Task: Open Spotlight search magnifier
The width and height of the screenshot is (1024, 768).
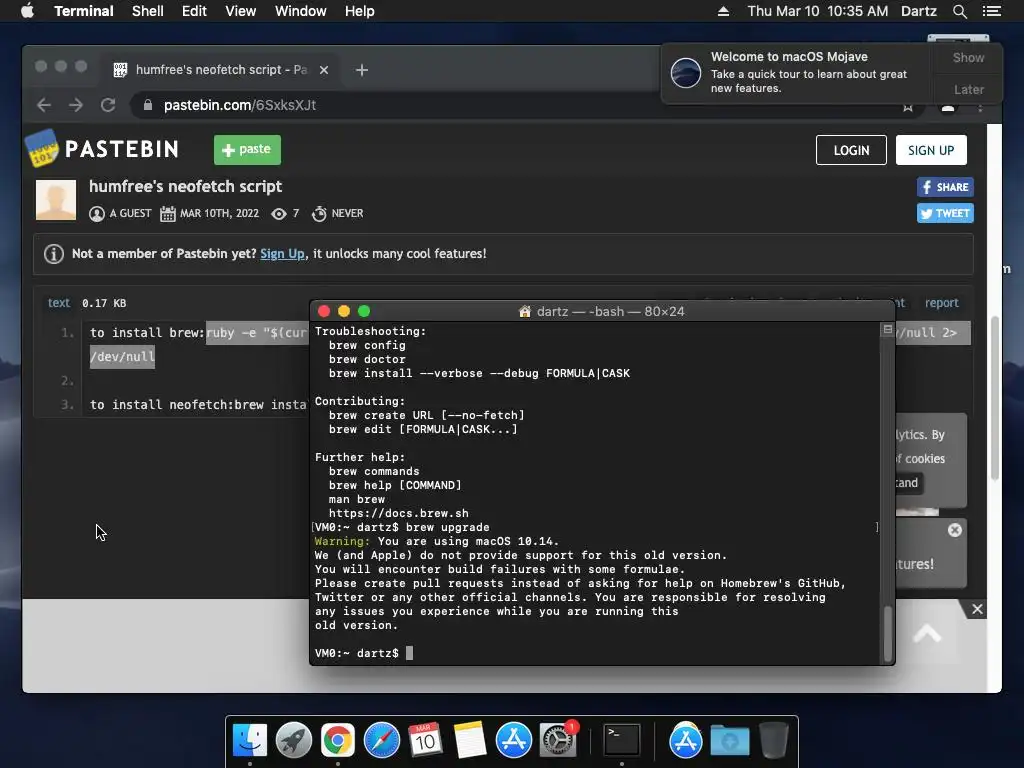Action: click(959, 11)
